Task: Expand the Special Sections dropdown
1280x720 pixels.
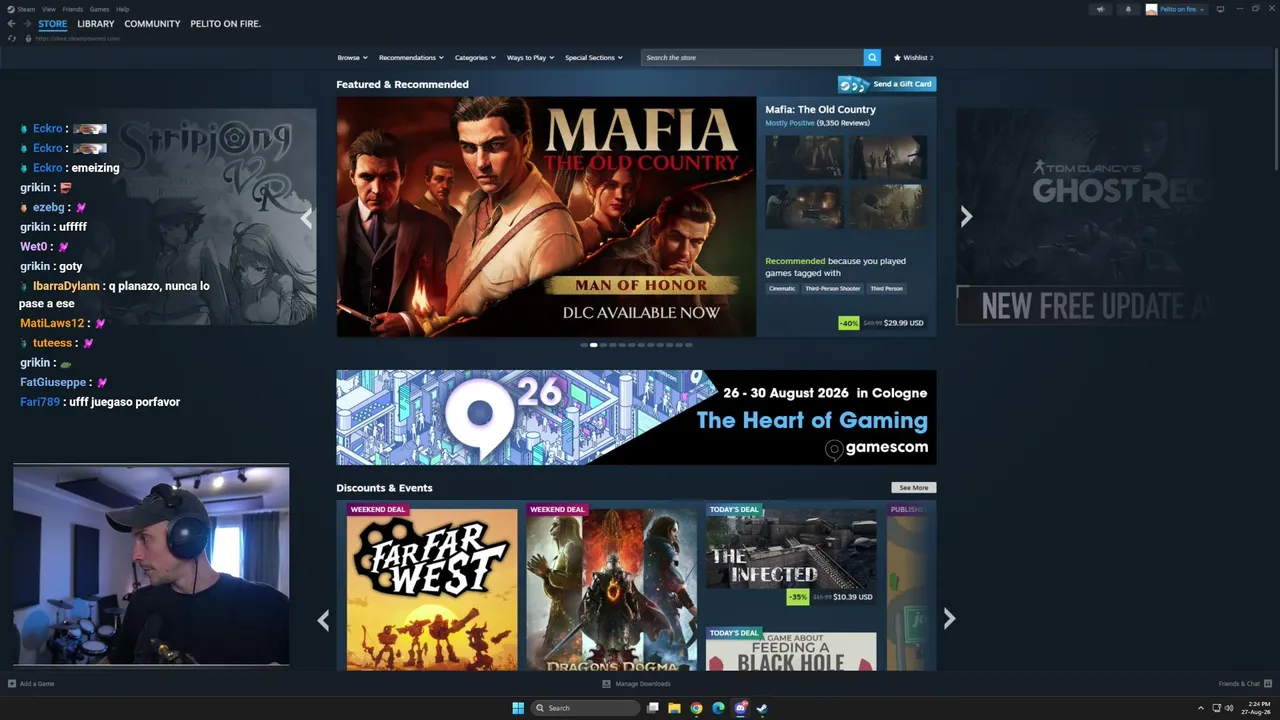Action: point(594,58)
